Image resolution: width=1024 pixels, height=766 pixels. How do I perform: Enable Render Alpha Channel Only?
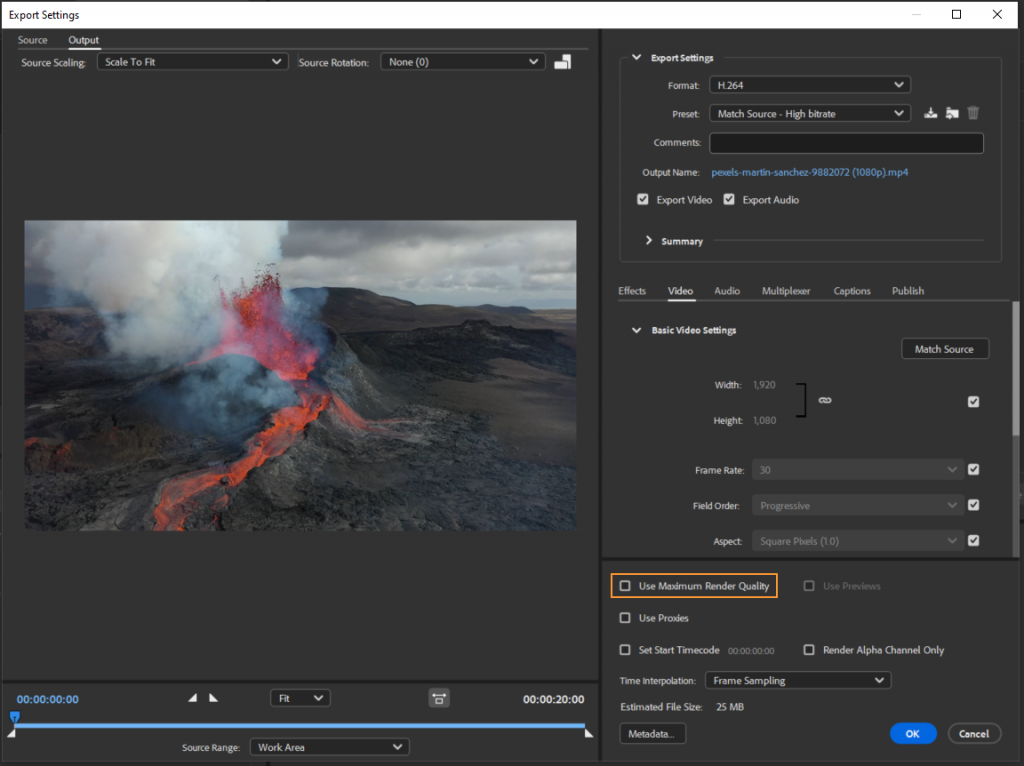[x=808, y=649]
